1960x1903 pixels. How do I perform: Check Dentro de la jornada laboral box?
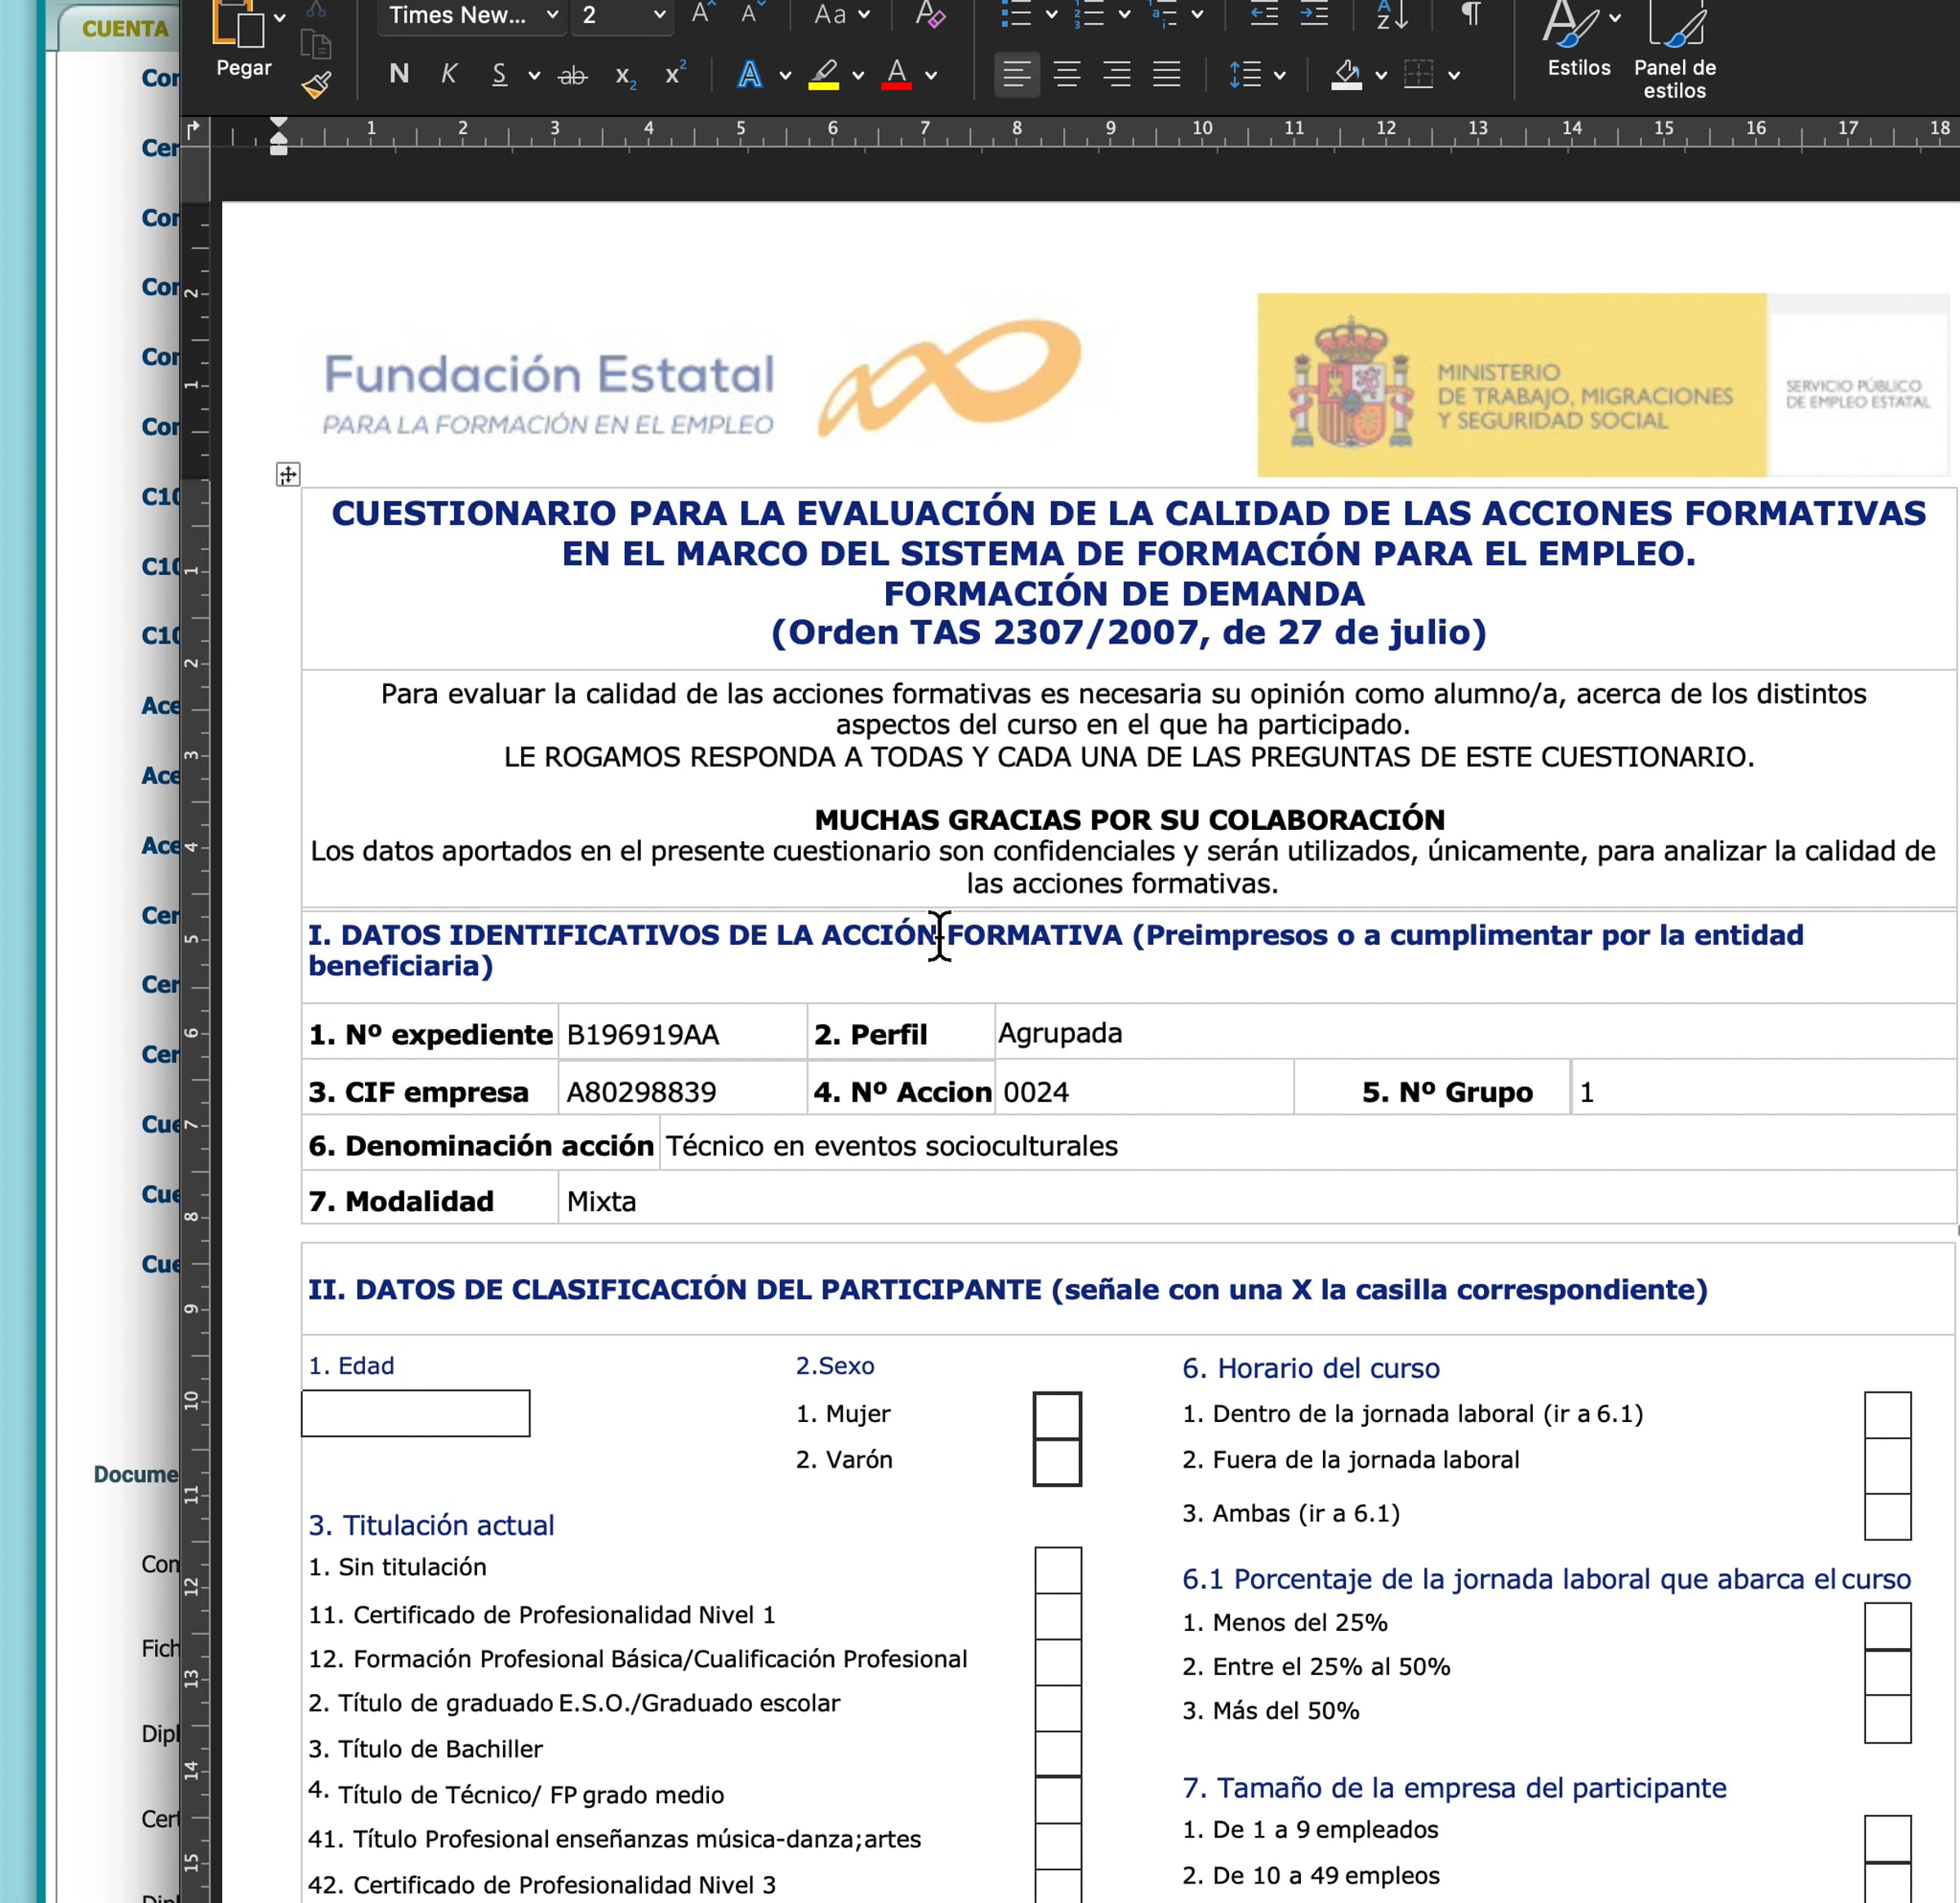click(x=1887, y=1414)
